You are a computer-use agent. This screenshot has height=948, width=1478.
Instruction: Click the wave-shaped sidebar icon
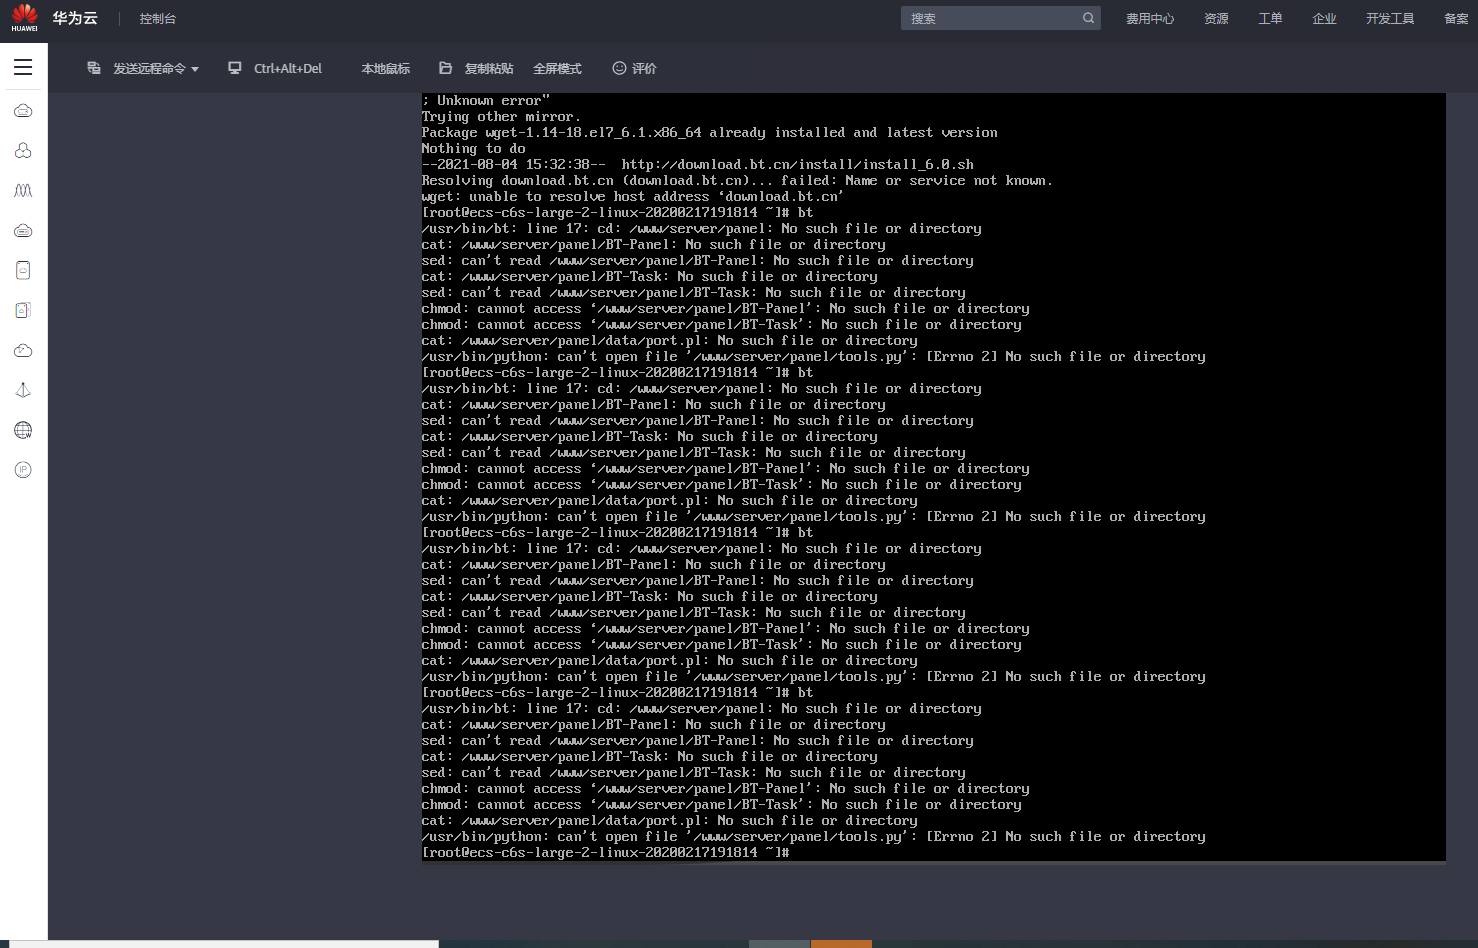23,190
